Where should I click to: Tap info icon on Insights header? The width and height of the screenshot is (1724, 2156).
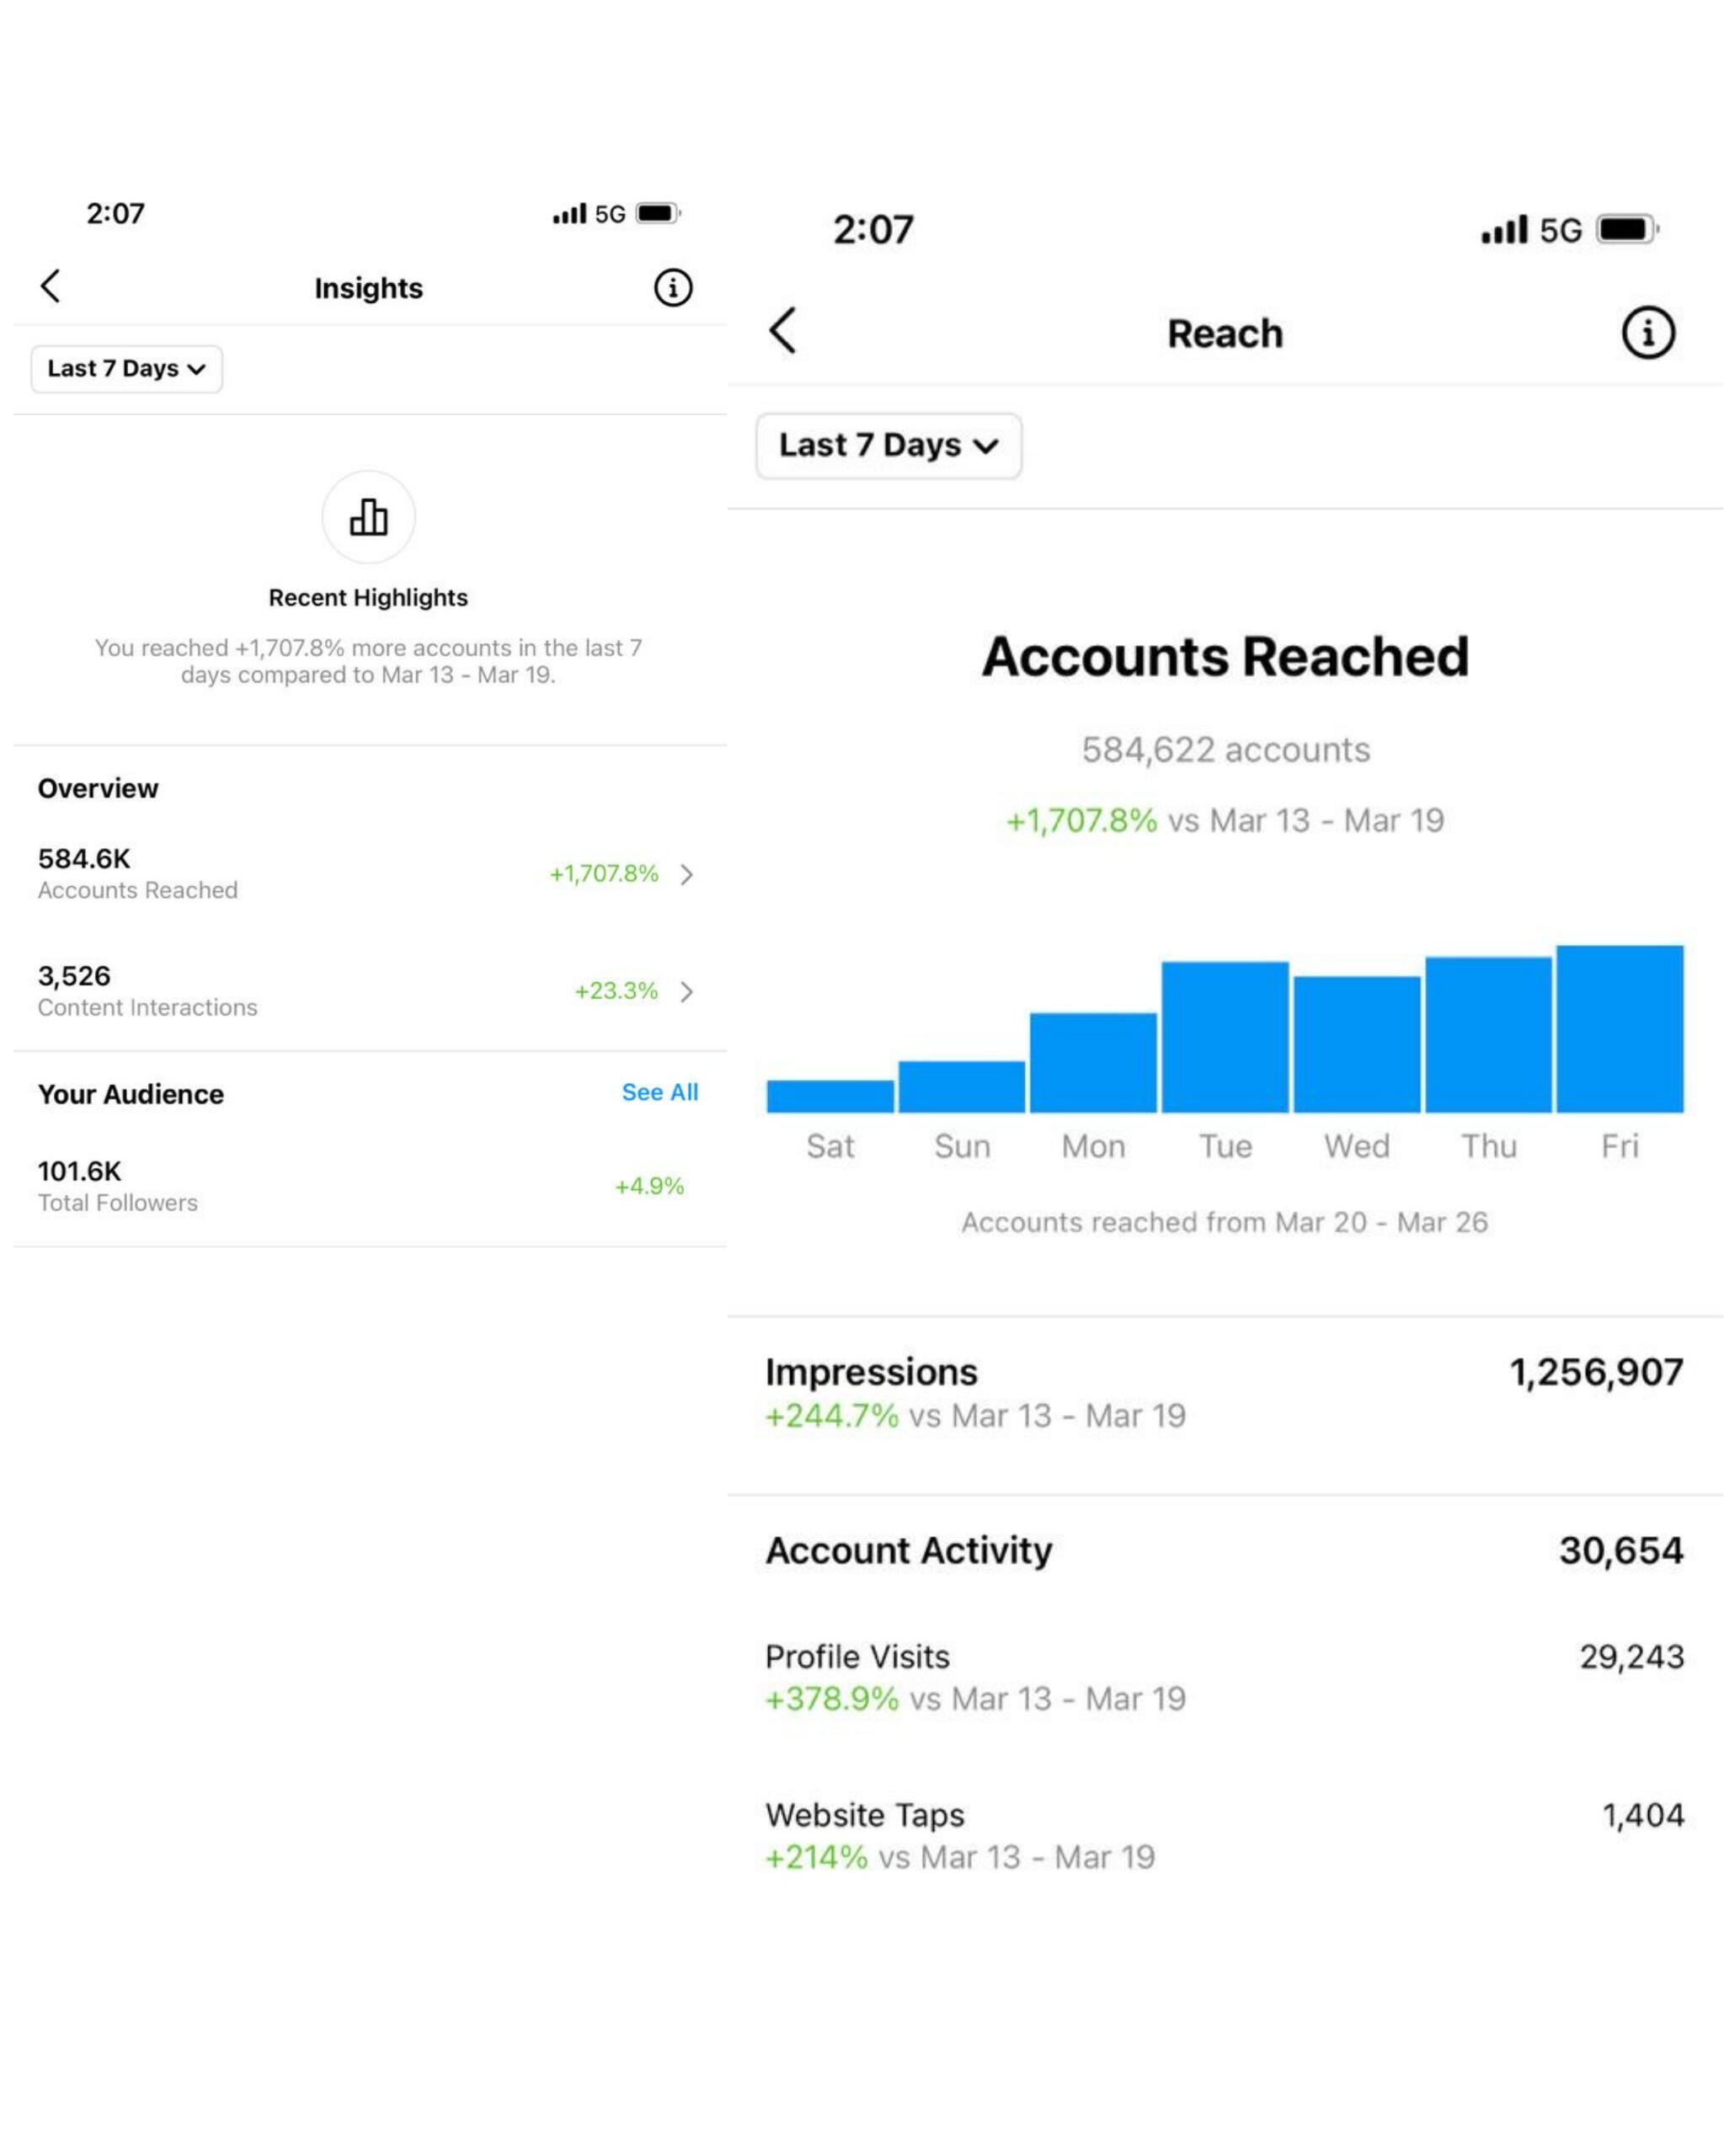(672, 288)
